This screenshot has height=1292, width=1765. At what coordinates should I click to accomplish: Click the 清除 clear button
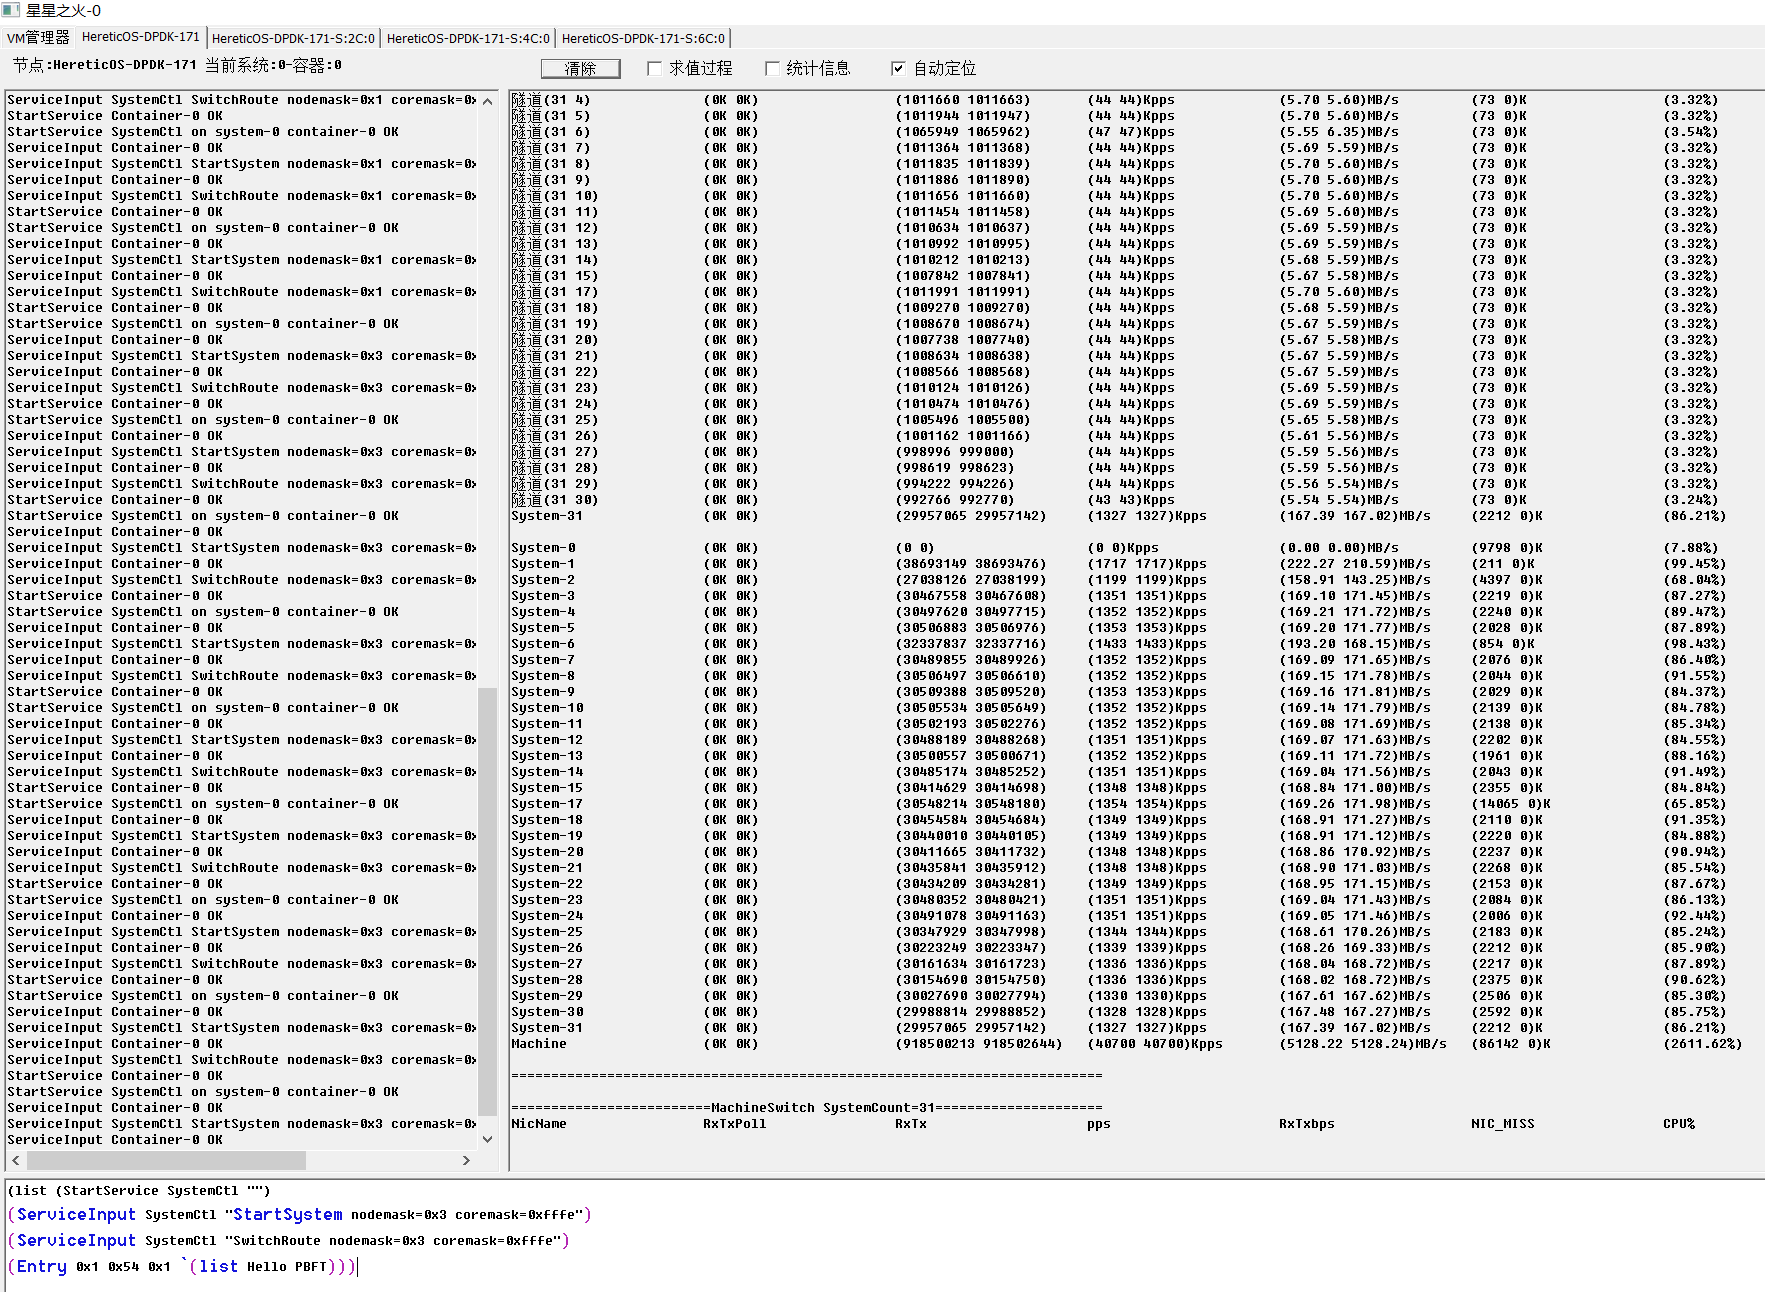(x=580, y=68)
